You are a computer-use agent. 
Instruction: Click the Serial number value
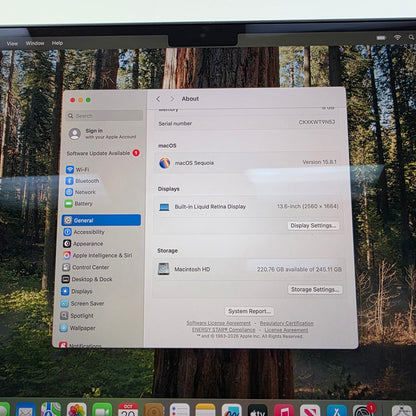pos(317,122)
